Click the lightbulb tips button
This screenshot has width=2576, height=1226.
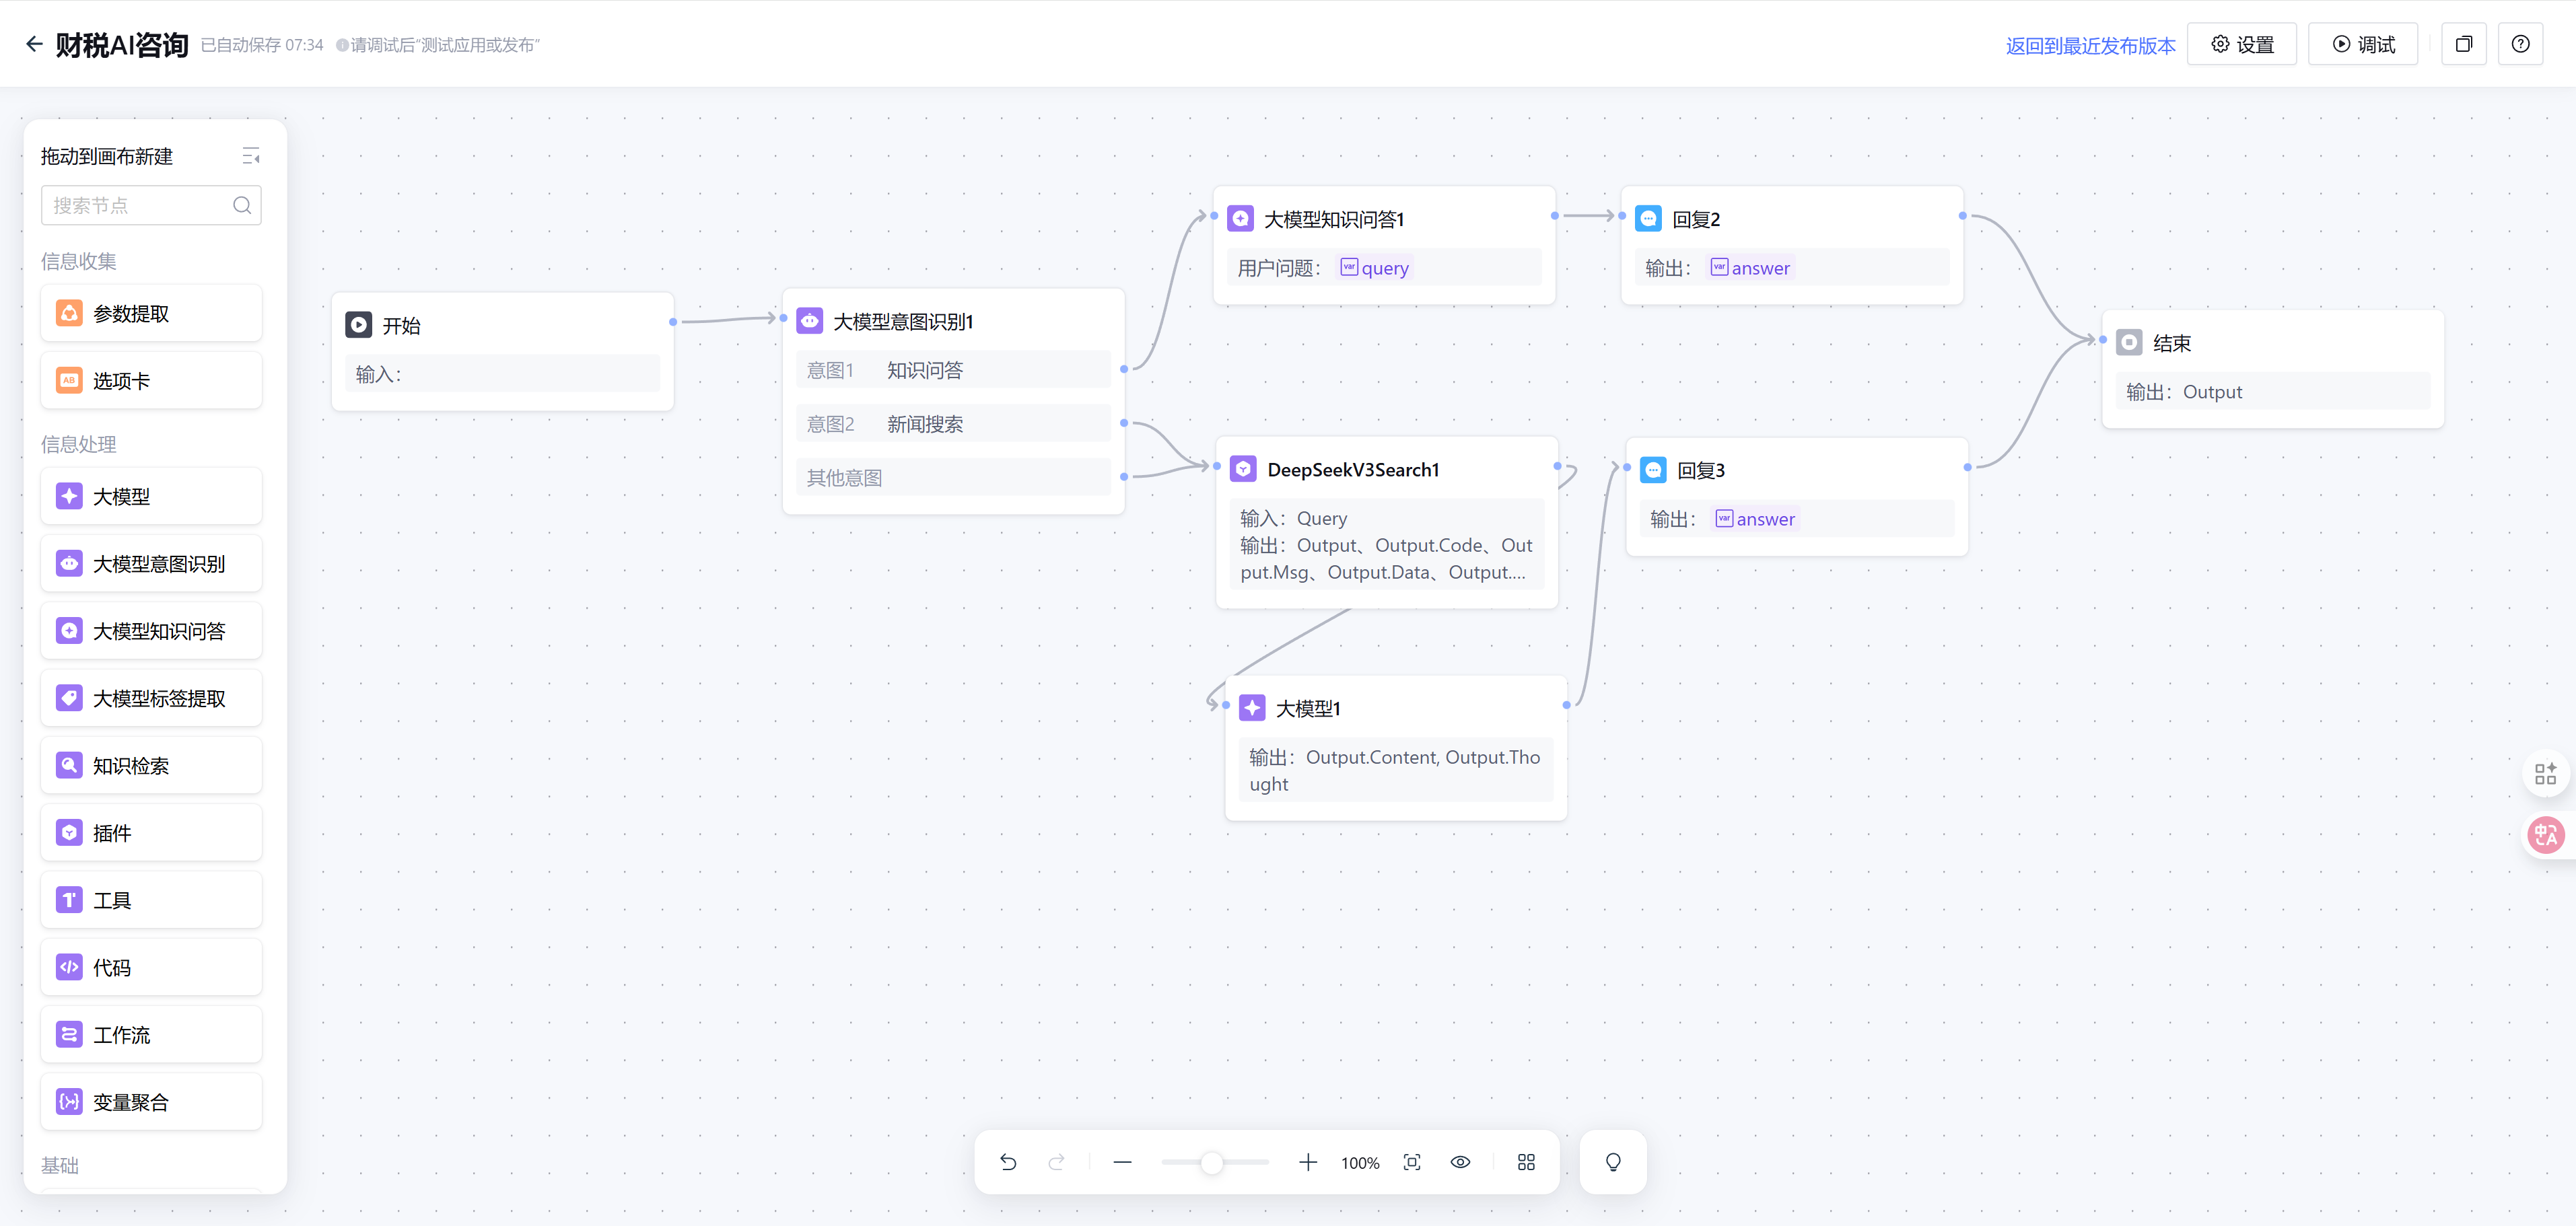point(1613,1162)
